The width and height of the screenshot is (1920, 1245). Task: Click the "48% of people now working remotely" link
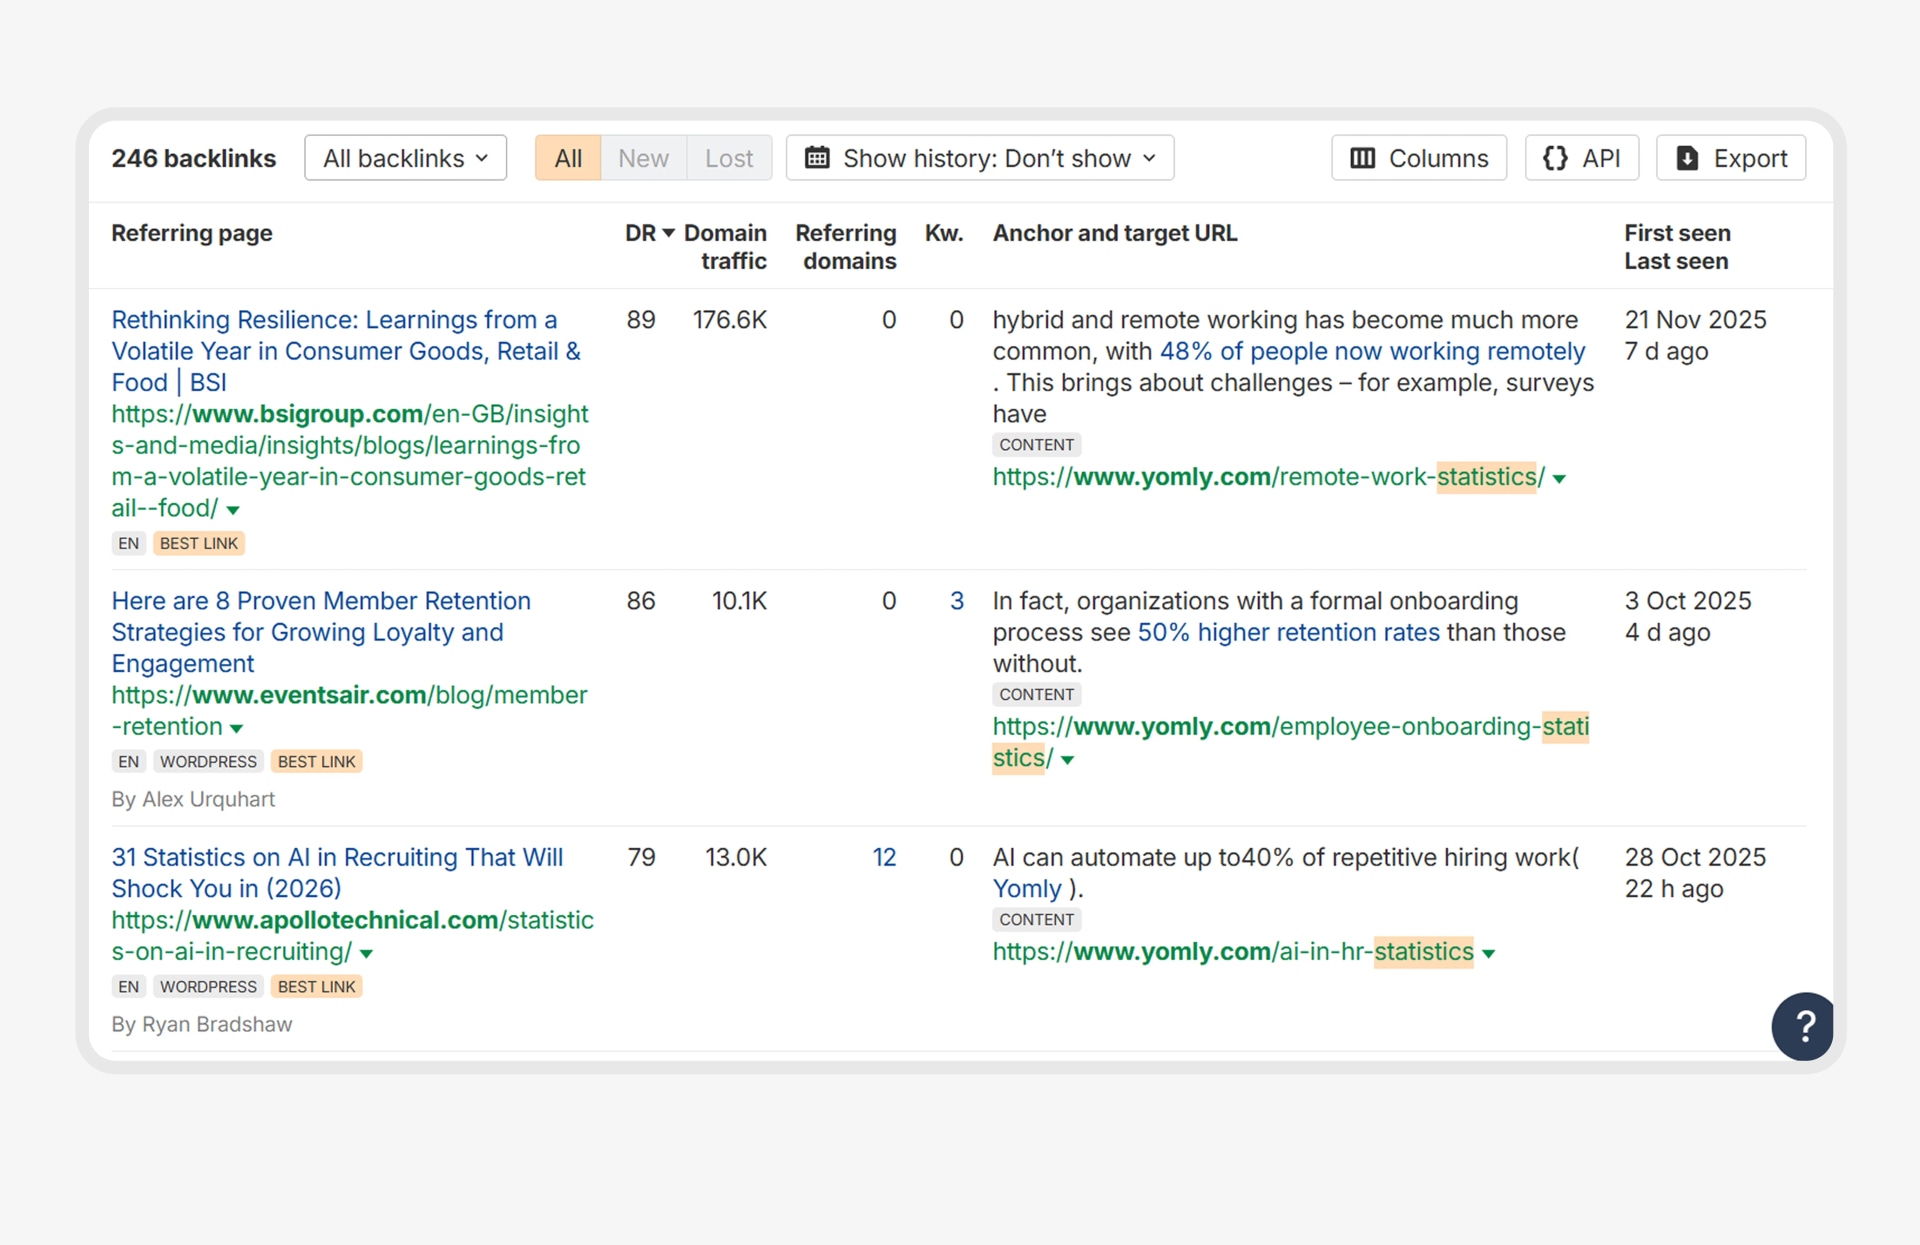pyautogui.click(x=1372, y=351)
